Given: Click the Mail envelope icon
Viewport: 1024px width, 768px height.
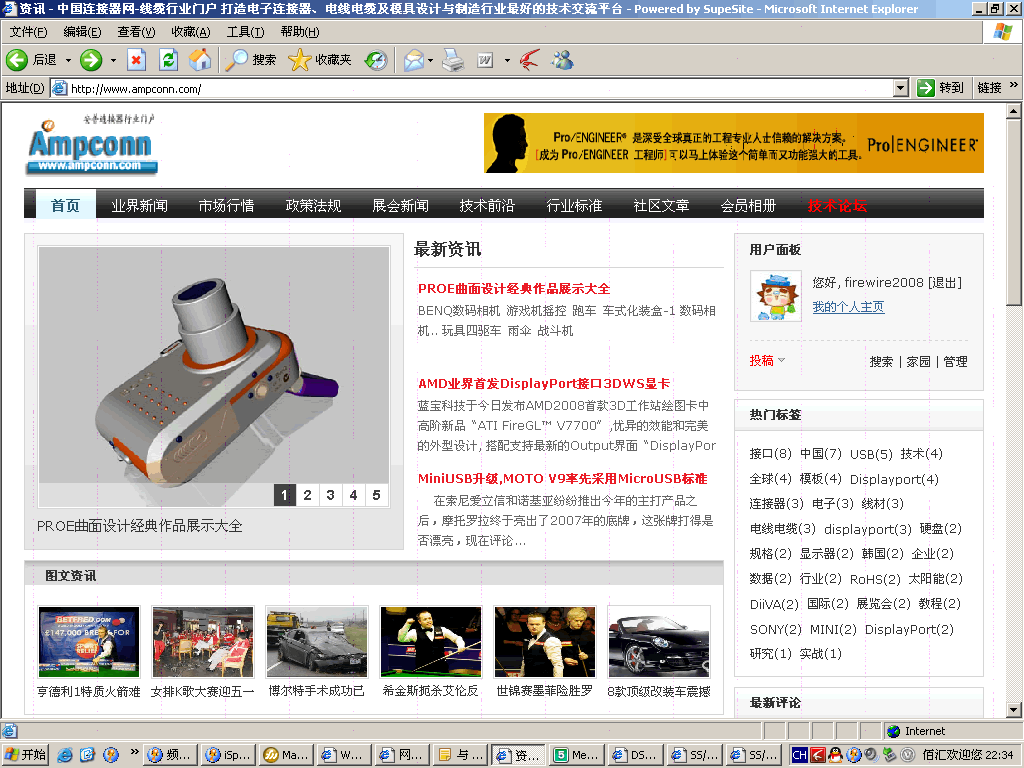Looking at the screenshot, I should point(414,60).
